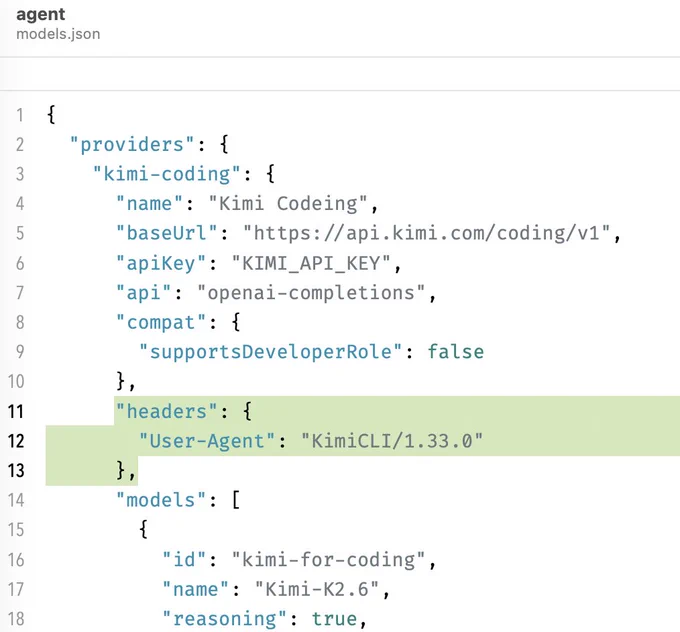Click the "supportsDeveloperRole" key on line 9

271,352
